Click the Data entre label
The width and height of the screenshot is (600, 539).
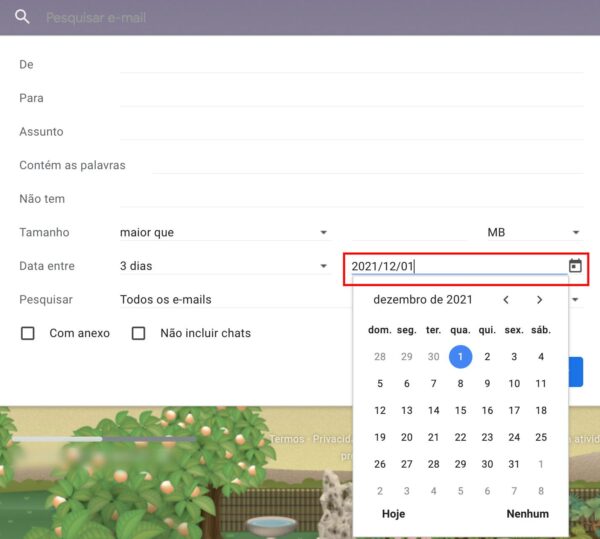[47, 266]
